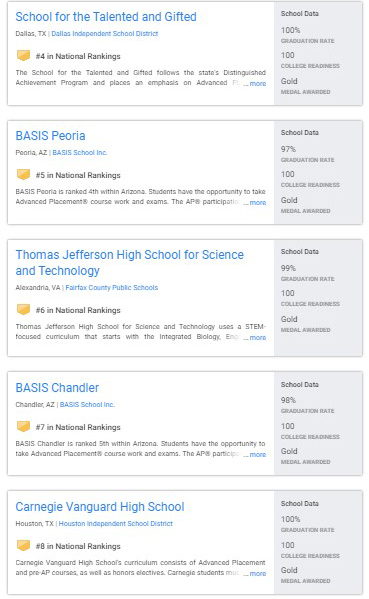
Task: Visit Fairfax County Public Schools link
Action: [x=112, y=288]
